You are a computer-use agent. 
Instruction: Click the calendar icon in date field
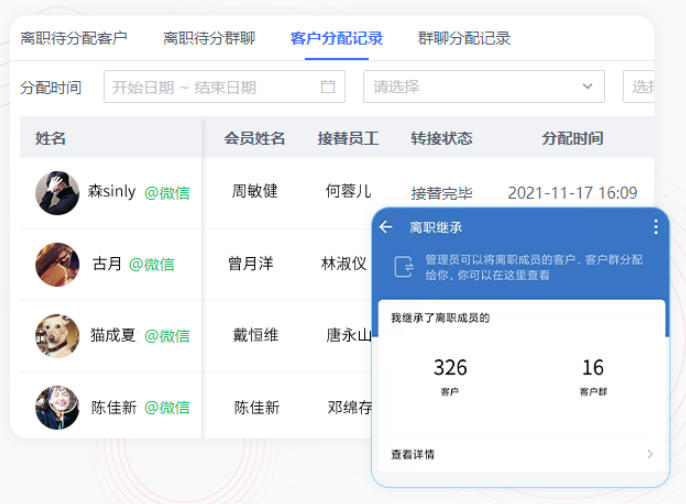coord(328,87)
